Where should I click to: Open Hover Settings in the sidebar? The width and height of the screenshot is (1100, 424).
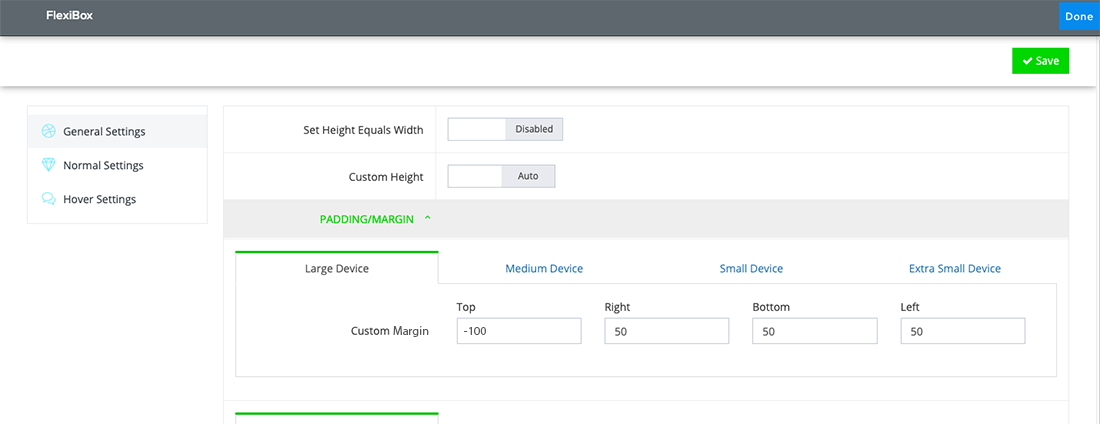99,199
